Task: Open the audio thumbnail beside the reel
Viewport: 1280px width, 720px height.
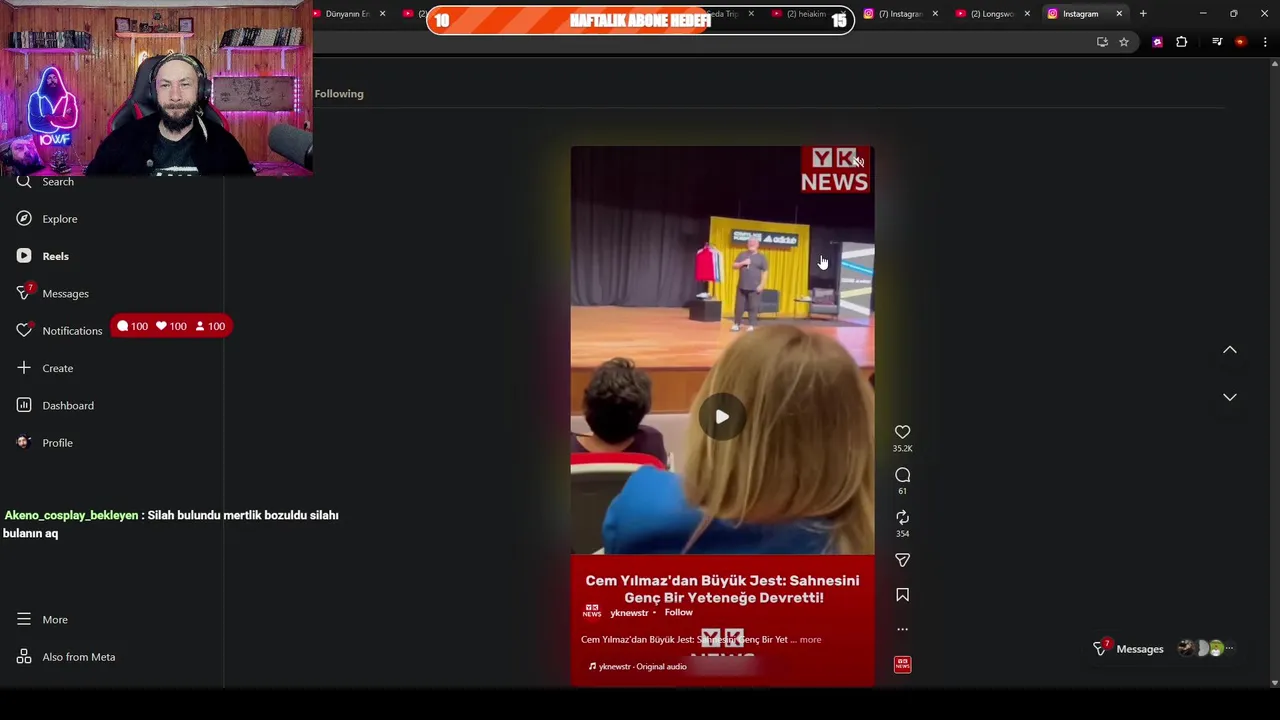Action: point(902,664)
